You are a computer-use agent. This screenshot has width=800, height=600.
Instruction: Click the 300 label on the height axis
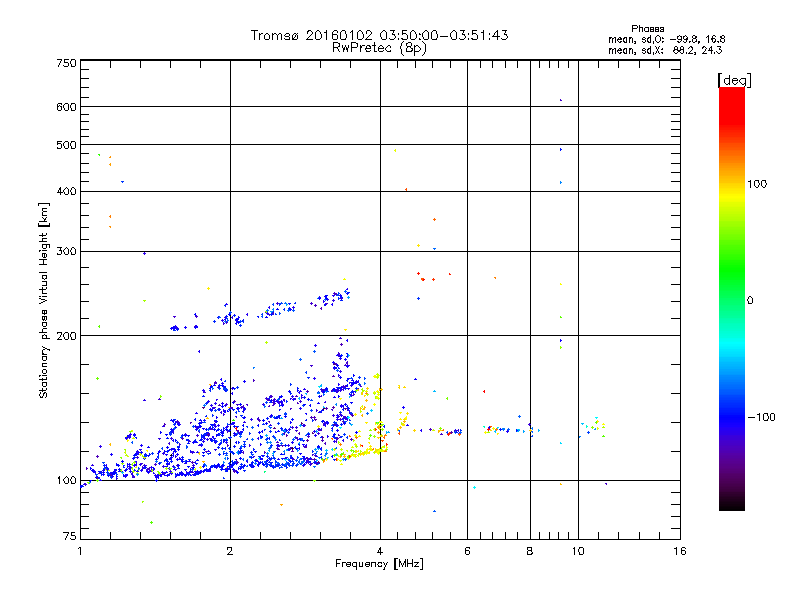[x=67, y=252]
